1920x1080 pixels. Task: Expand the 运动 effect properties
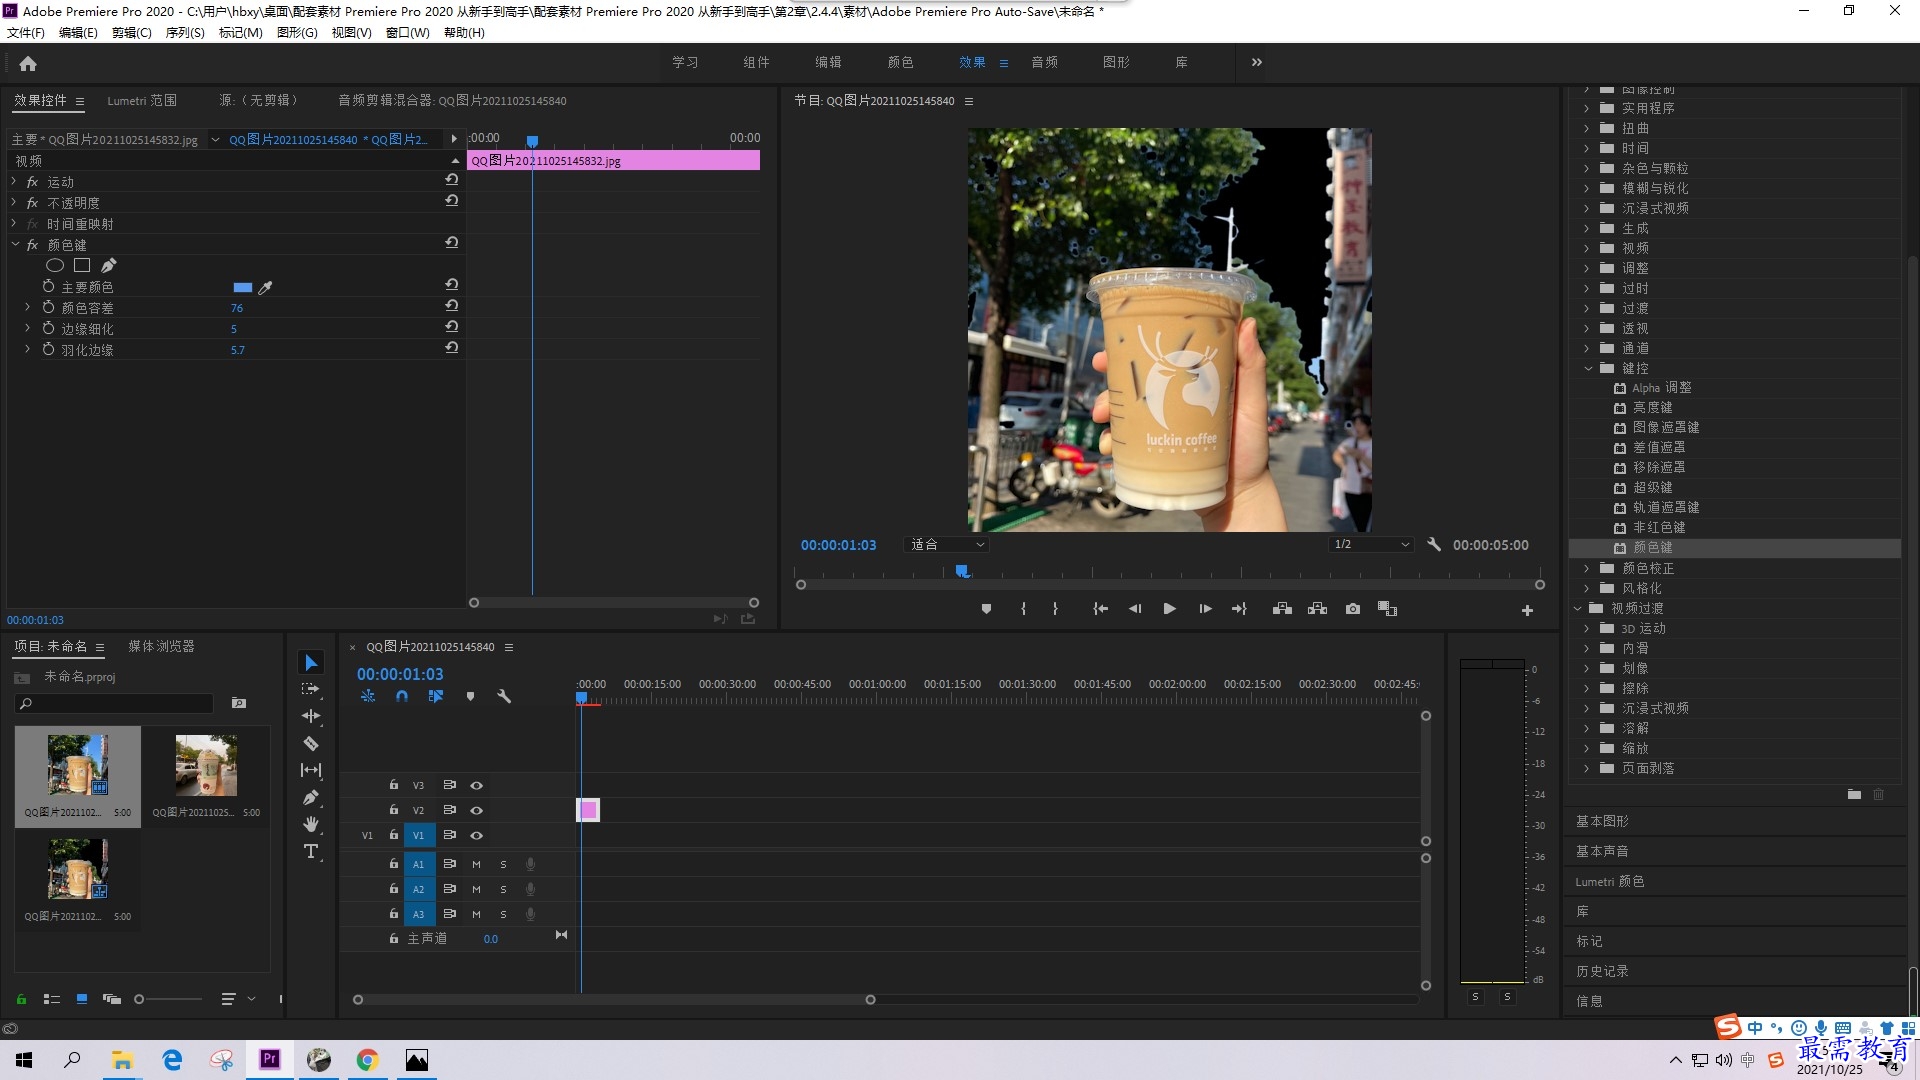(14, 181)
